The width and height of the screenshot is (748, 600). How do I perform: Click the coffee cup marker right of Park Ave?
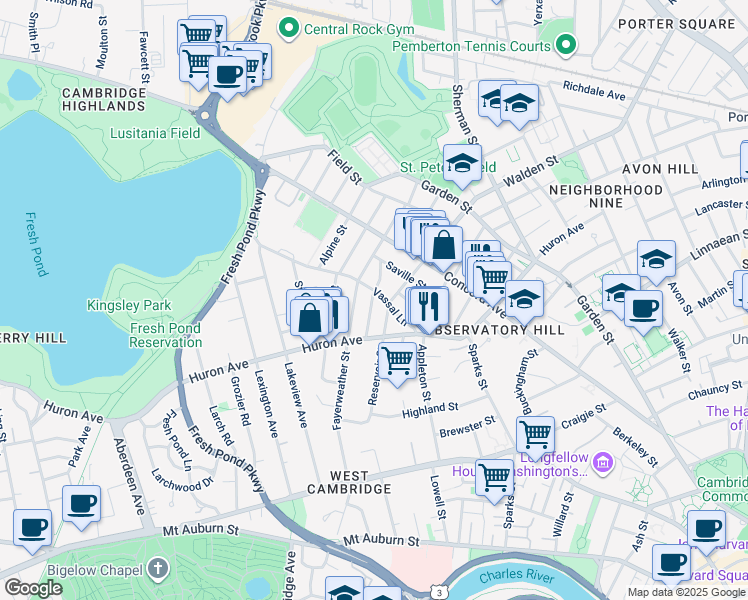point(82,506)
